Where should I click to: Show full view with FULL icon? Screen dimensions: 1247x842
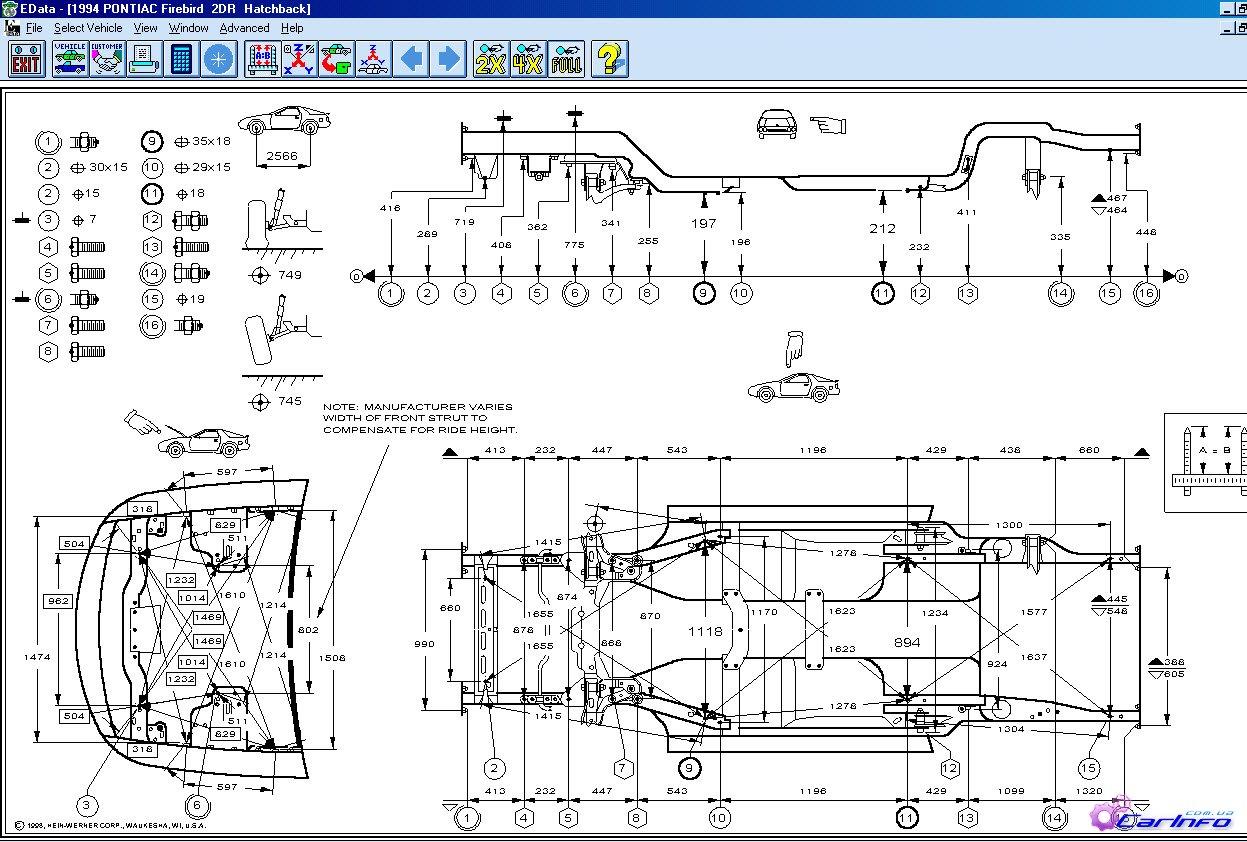pyautogui.click(x=566, y=59)
